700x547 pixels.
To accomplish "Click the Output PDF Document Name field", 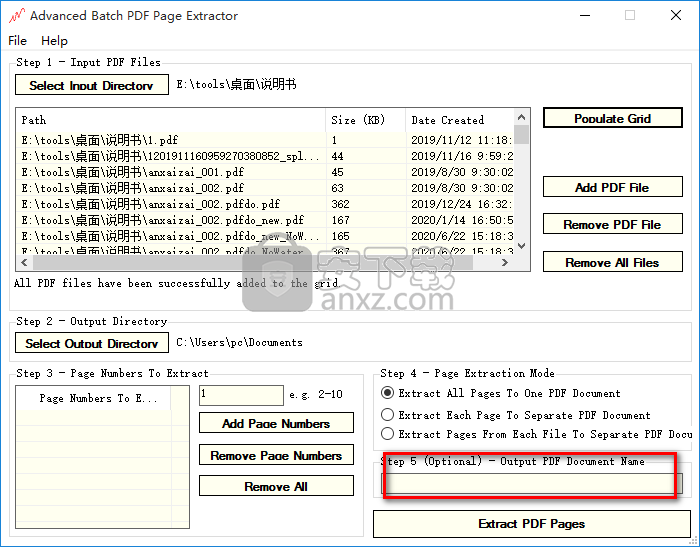I will (x=531, y=483).
